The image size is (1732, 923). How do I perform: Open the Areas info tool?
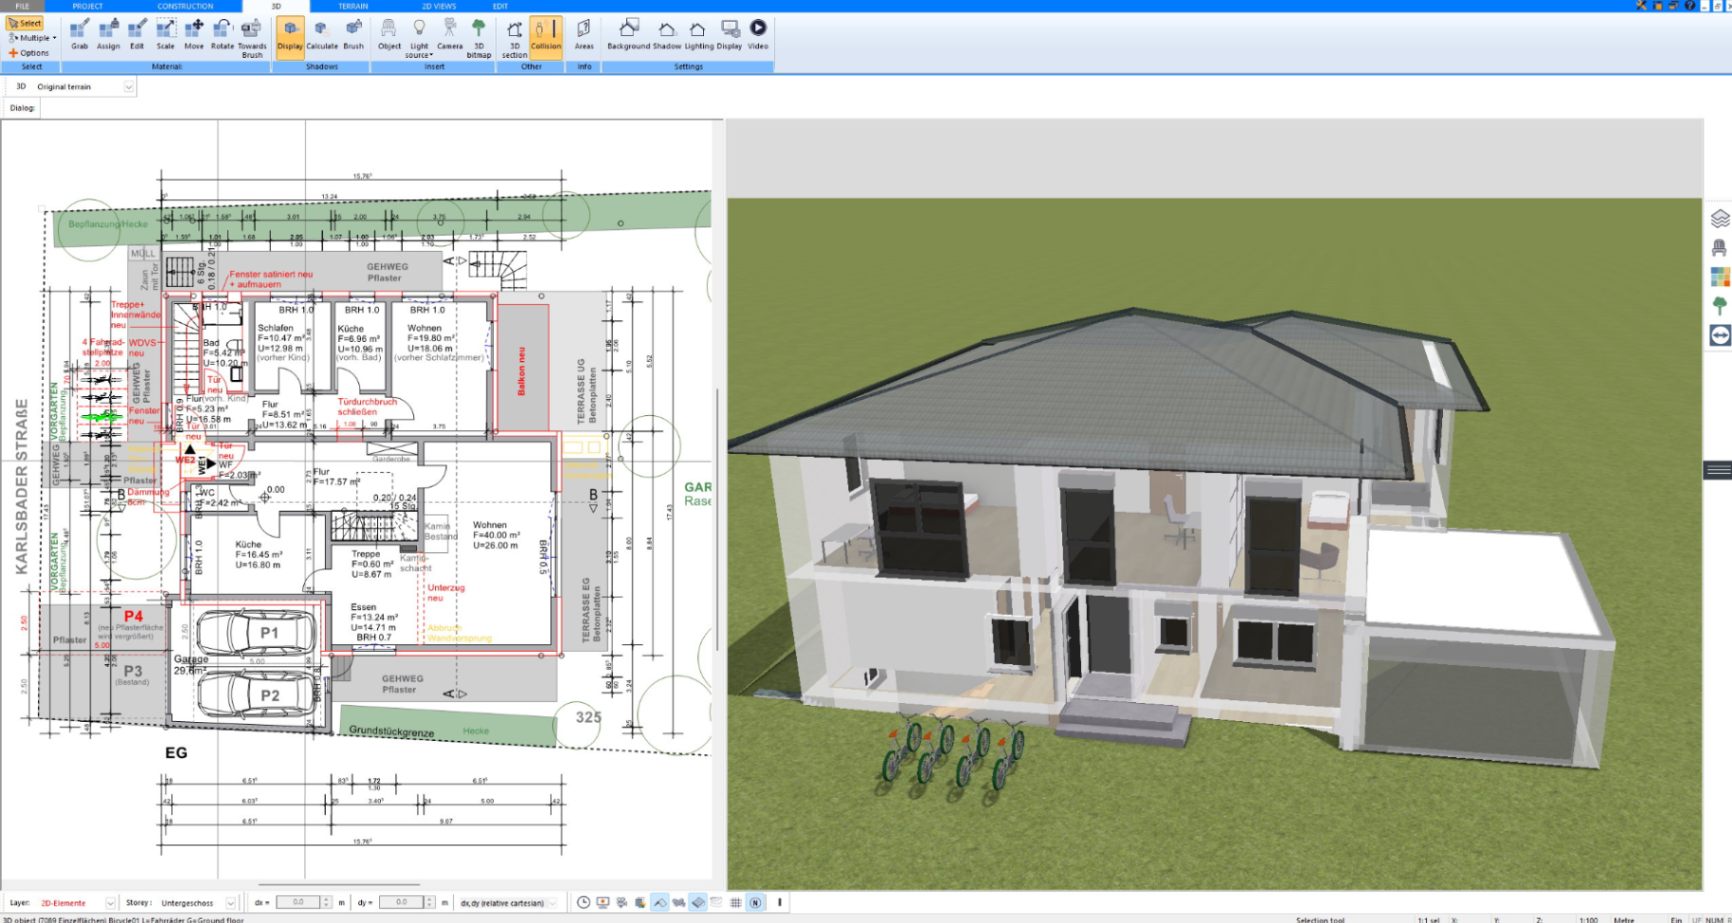tap(584, 35)
